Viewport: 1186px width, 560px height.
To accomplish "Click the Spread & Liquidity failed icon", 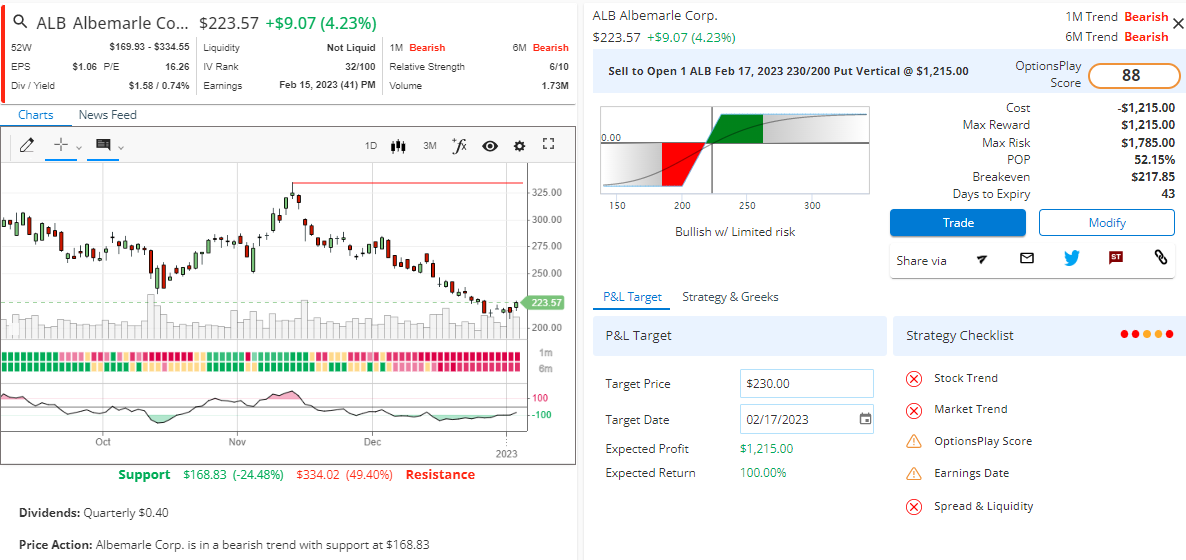I will [914, 506].
